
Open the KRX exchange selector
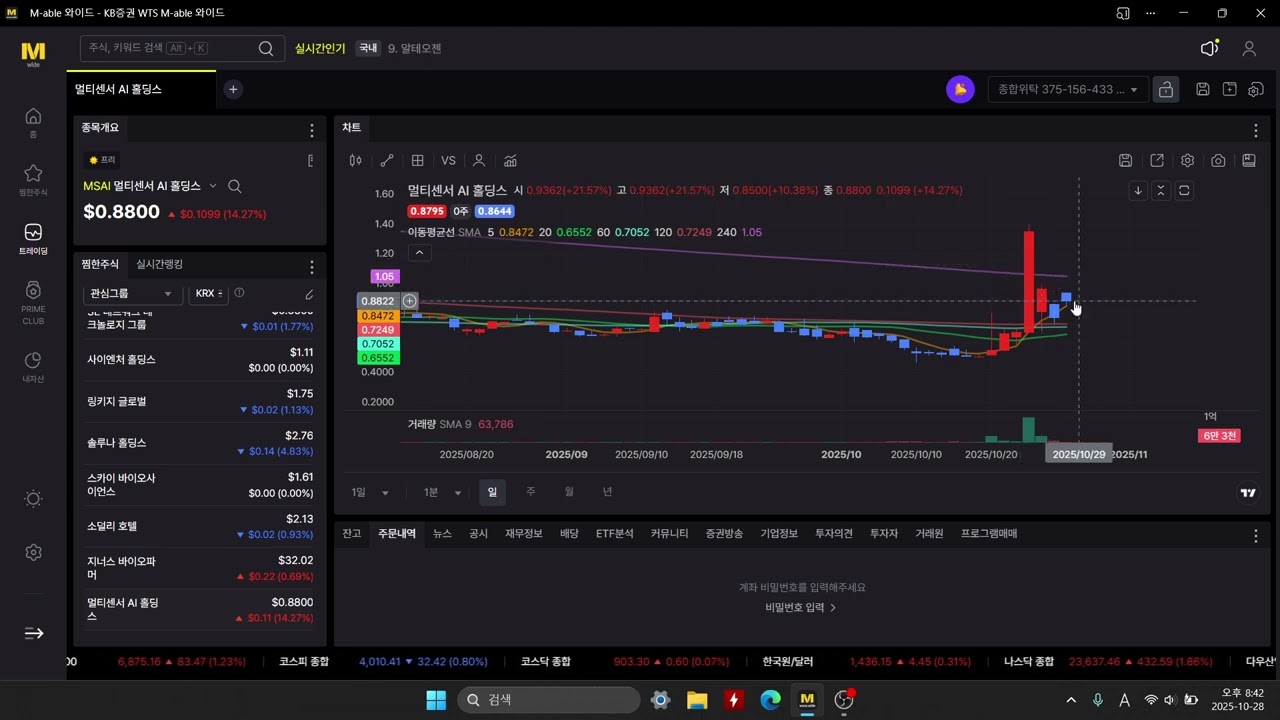[208, 294]
